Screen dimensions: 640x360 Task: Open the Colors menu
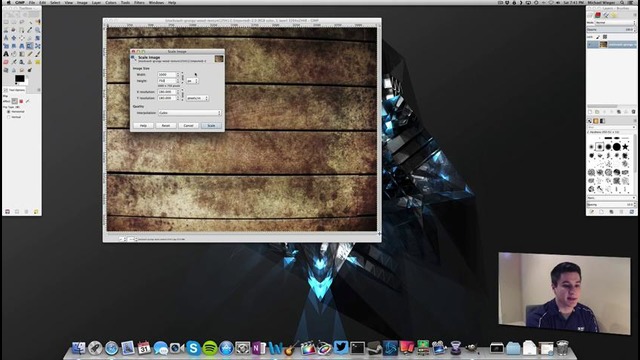coord(111,2)
